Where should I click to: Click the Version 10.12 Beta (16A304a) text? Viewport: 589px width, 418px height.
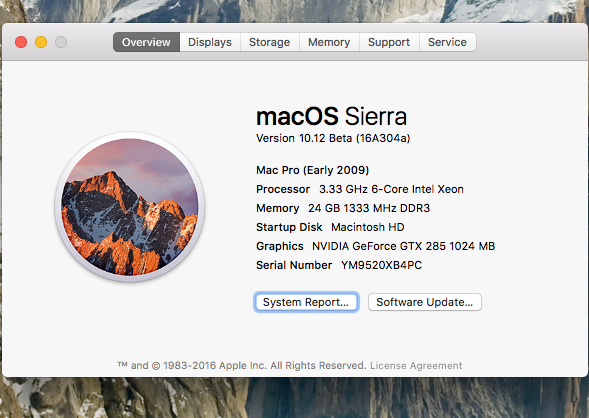(x=333, y=138)
